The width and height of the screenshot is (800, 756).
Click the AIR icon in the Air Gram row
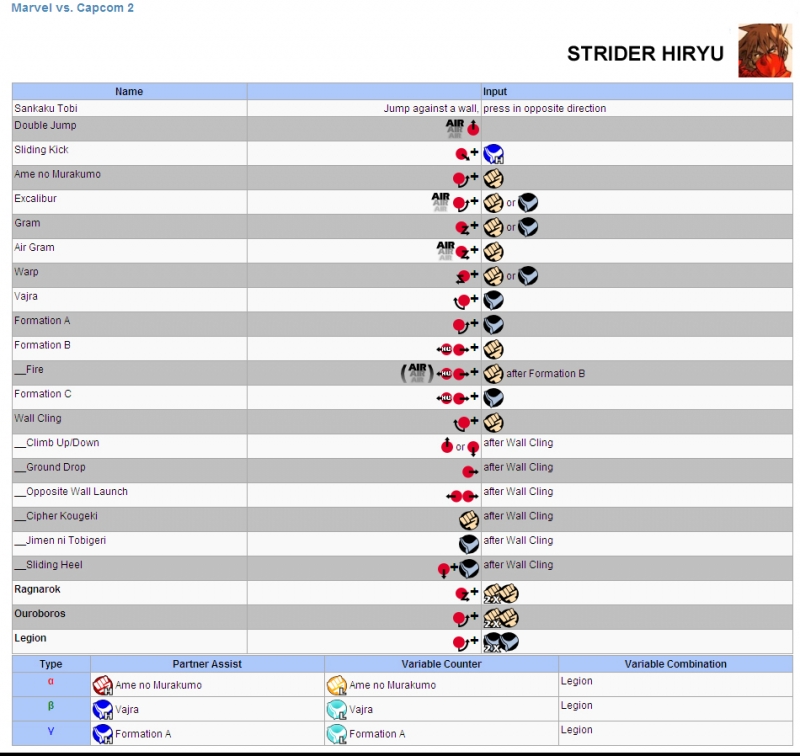coord(445,250)
